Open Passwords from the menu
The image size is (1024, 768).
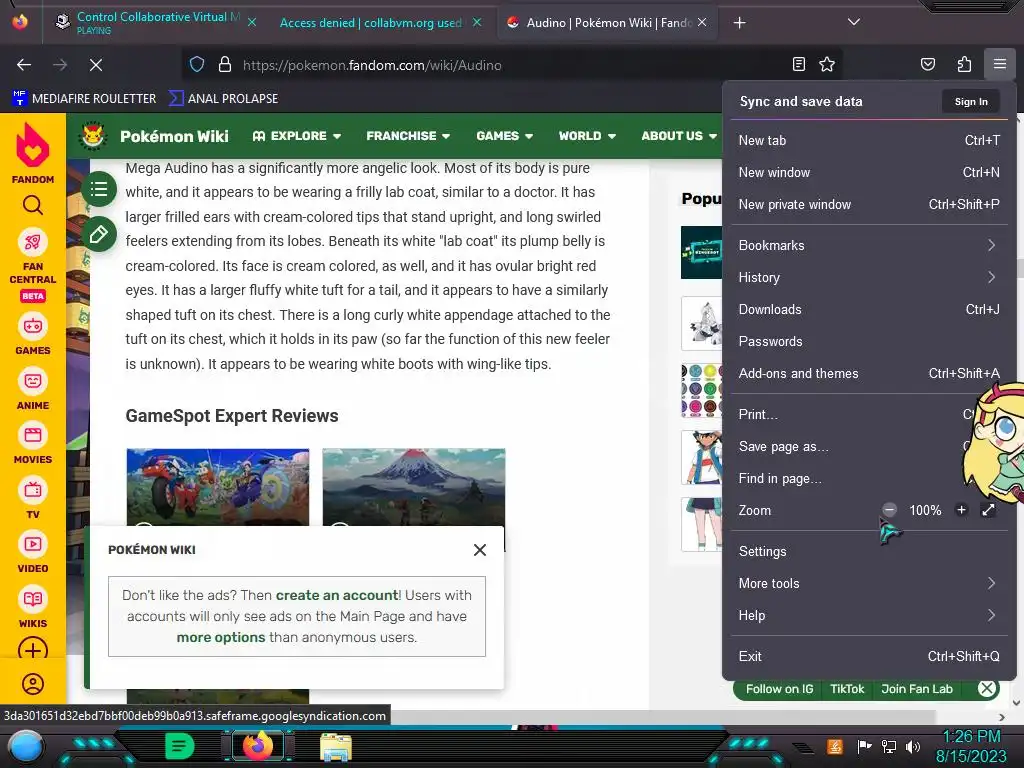tap(867, 342)
